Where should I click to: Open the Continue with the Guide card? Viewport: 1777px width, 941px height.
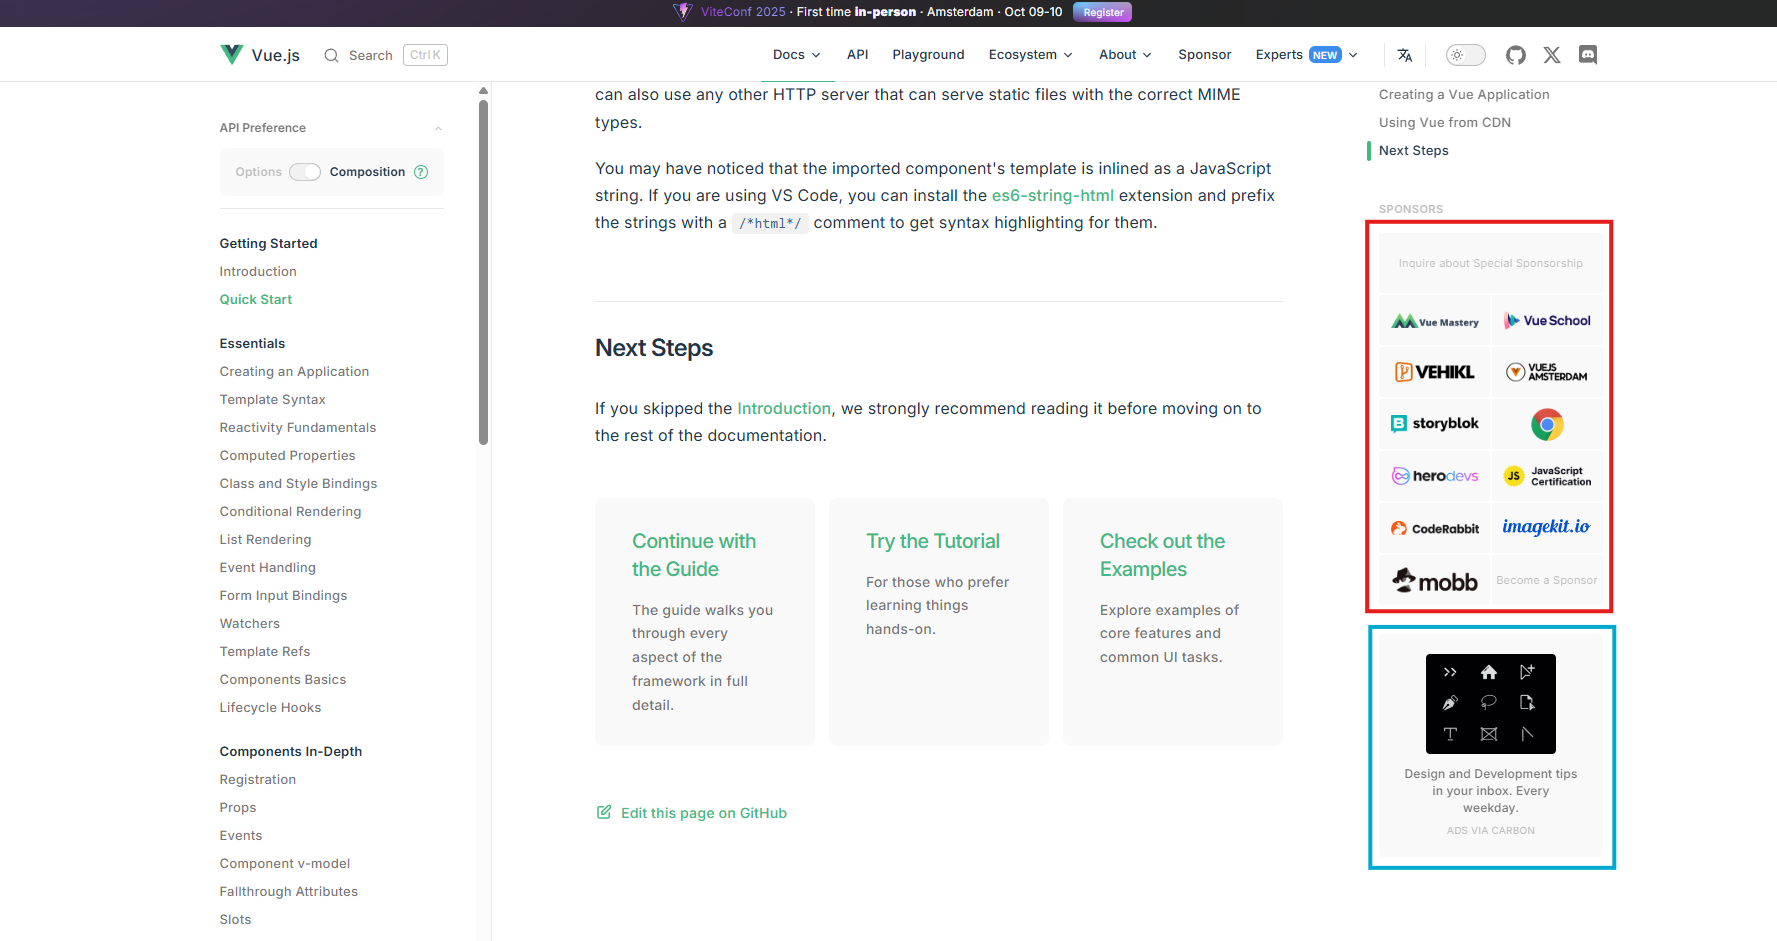coord(705,622)
